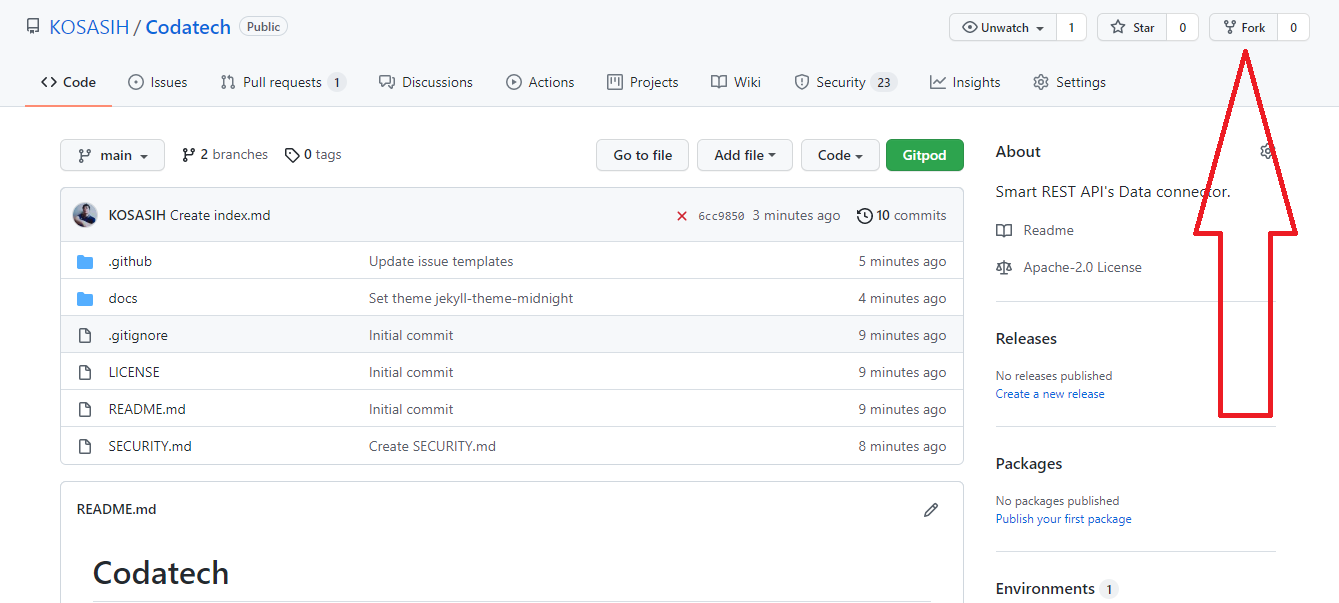Expand the main branch selector
This screenshot has height=603, width=1339.
(112, 155)
